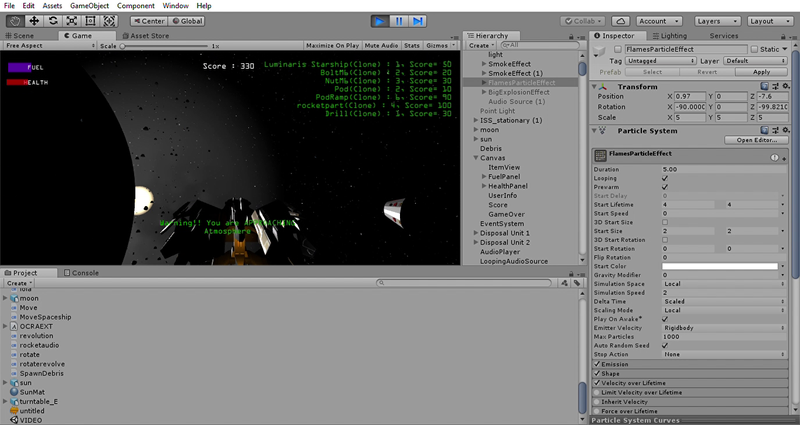Click the Pause button
The width and height of the screenshot is (800, 425).
(x=399, y=20)
